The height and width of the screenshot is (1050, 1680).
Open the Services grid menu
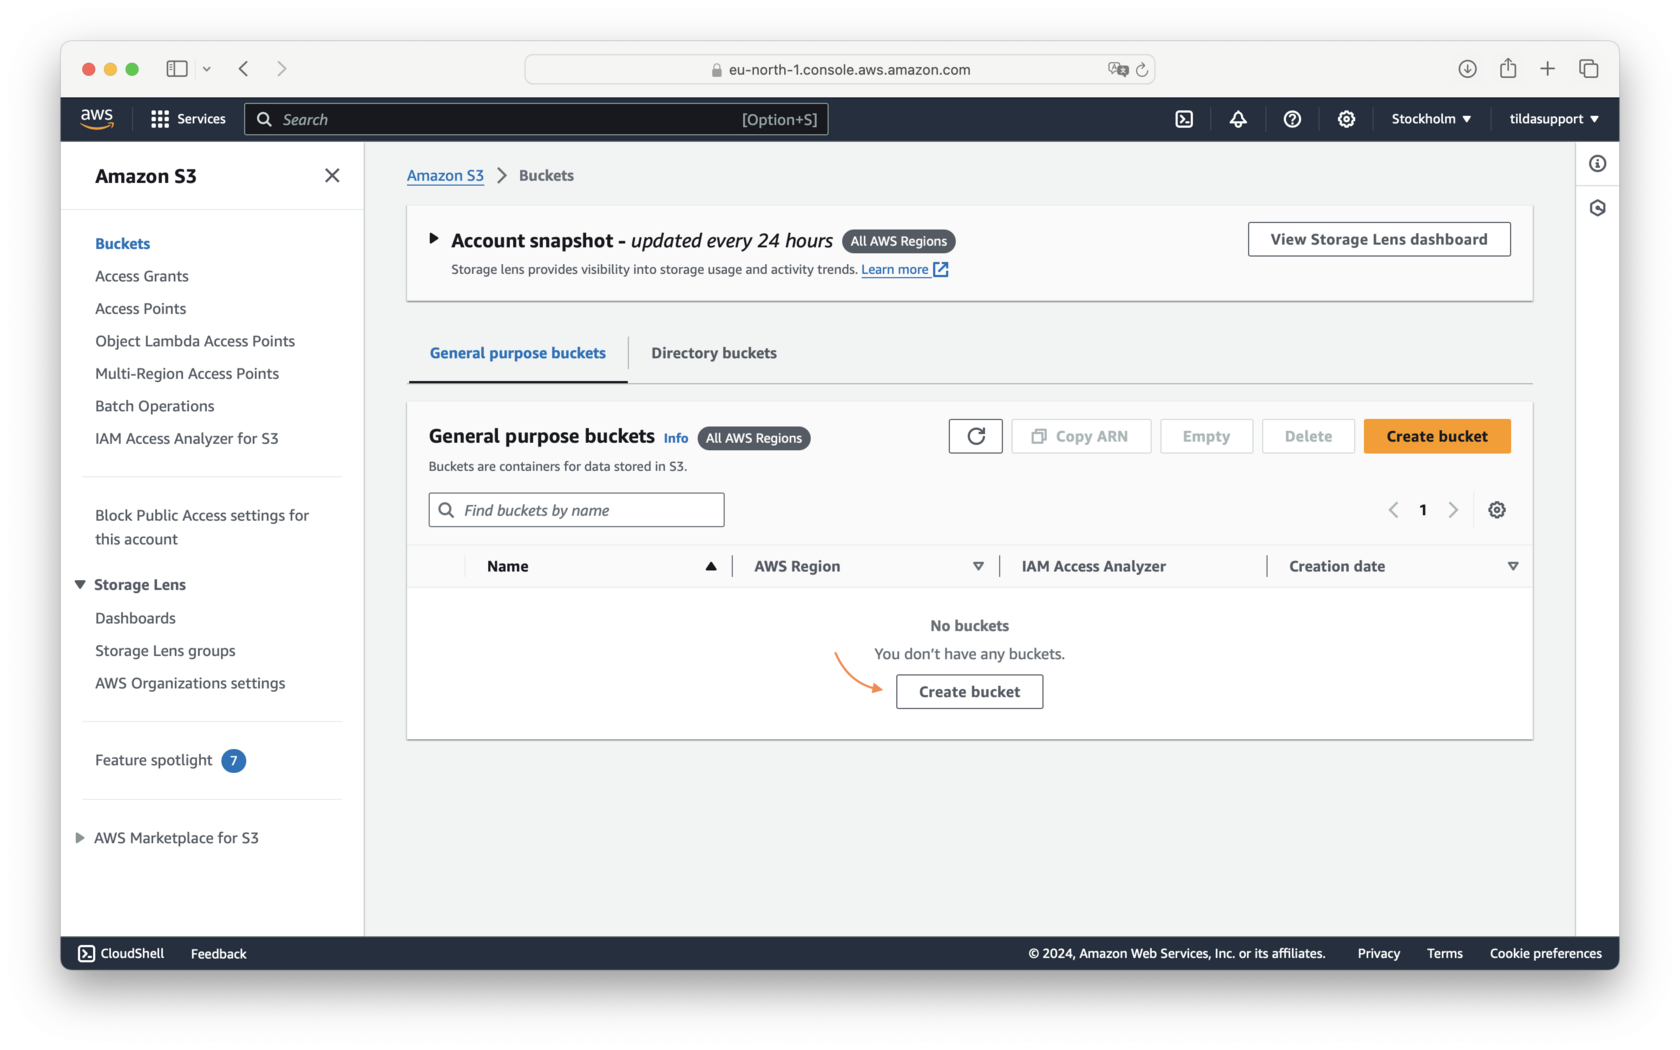coord(188,119)
